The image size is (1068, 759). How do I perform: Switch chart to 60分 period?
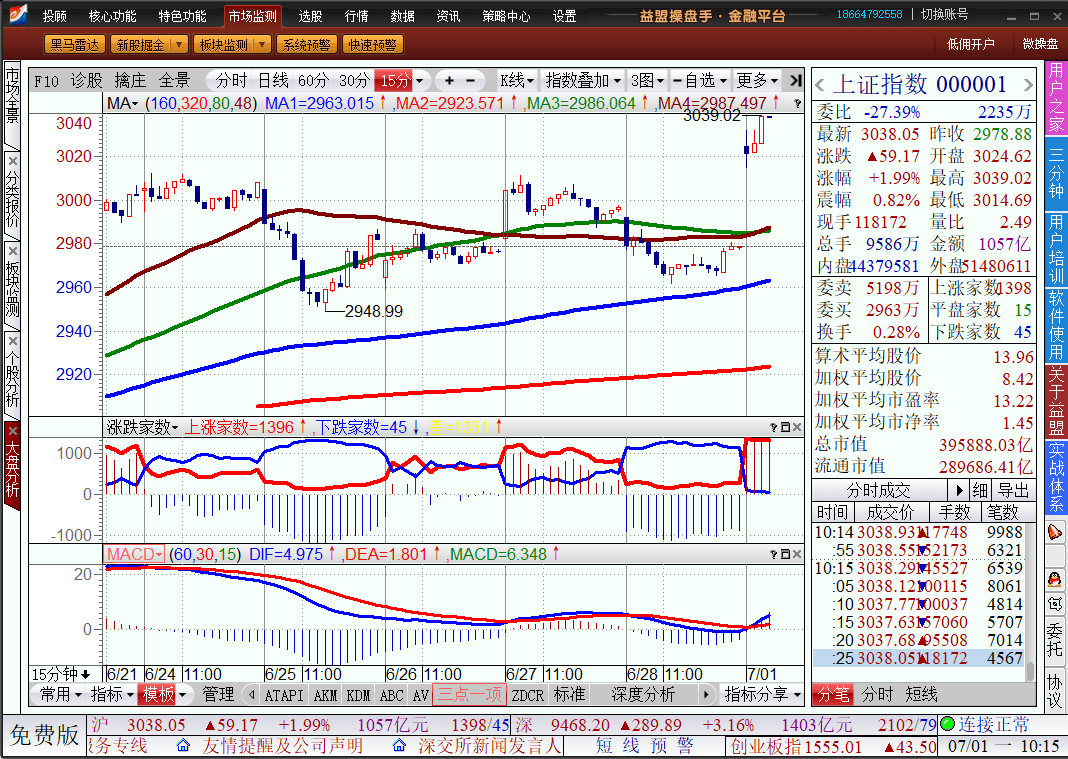313,80
